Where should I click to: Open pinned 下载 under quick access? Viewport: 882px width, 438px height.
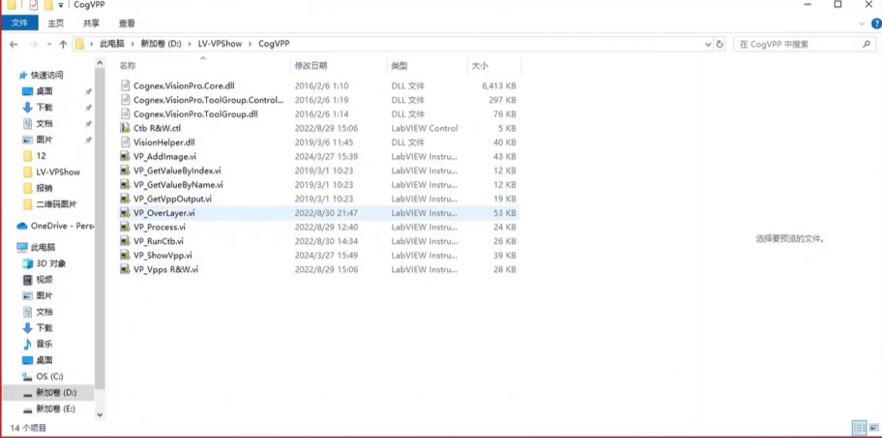[x=38, y=107]
